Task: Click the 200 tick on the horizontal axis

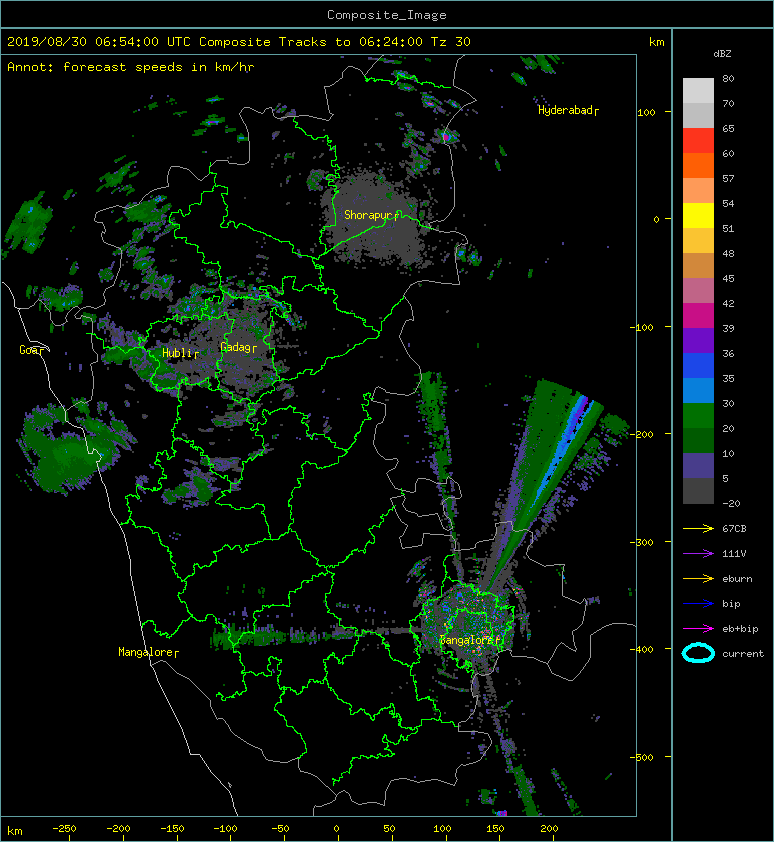Action: click(x=549, y=829)
